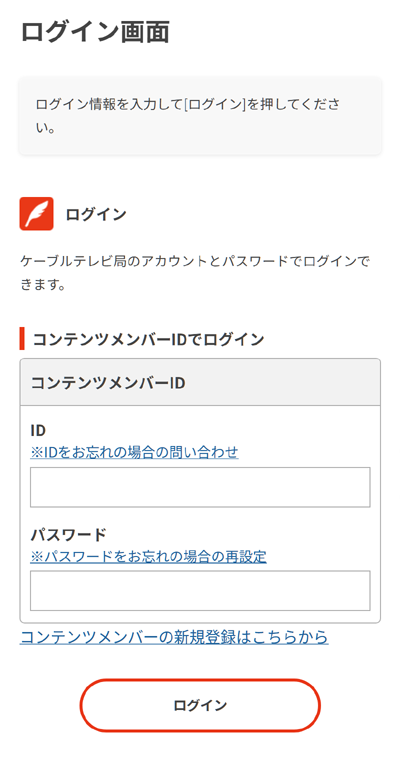Click the ログイン画面 page title
This screenshot has height=773, width=400.
pyautogui.click(x=95, y=33)
